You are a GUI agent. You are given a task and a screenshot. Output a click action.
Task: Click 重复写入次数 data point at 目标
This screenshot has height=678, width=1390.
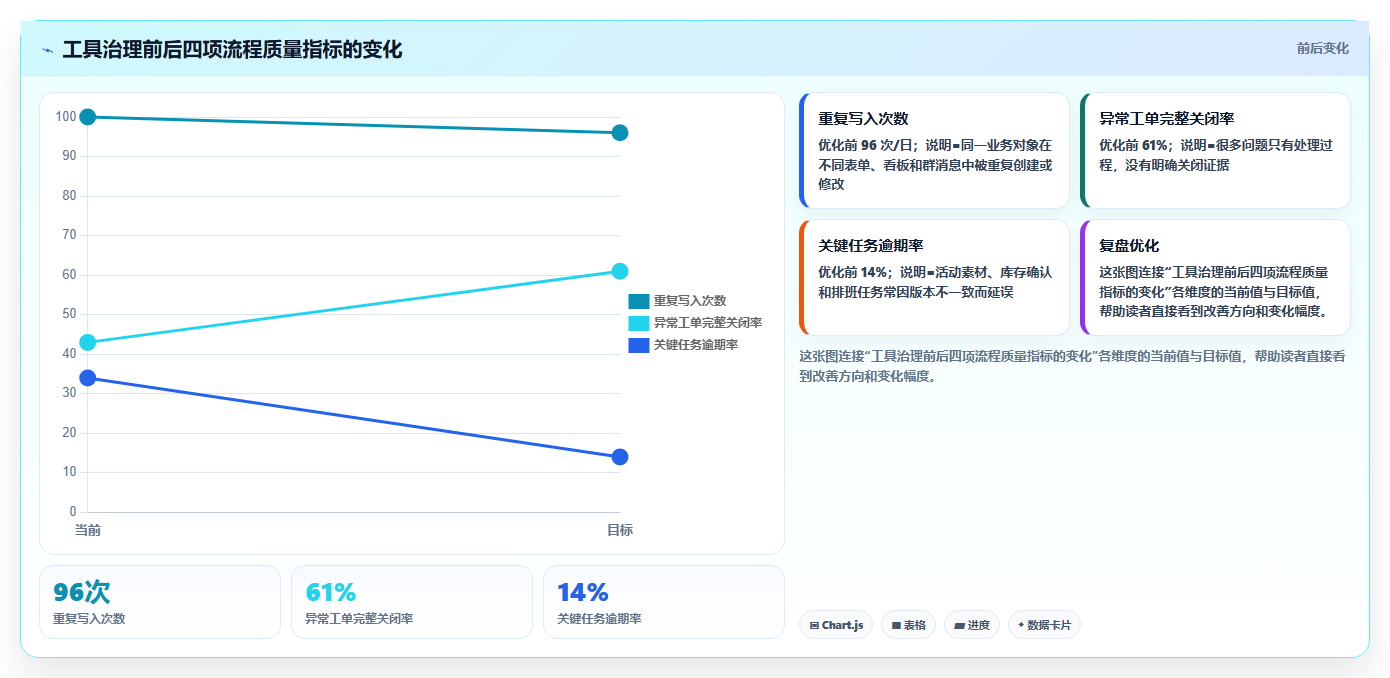[620, 133]
